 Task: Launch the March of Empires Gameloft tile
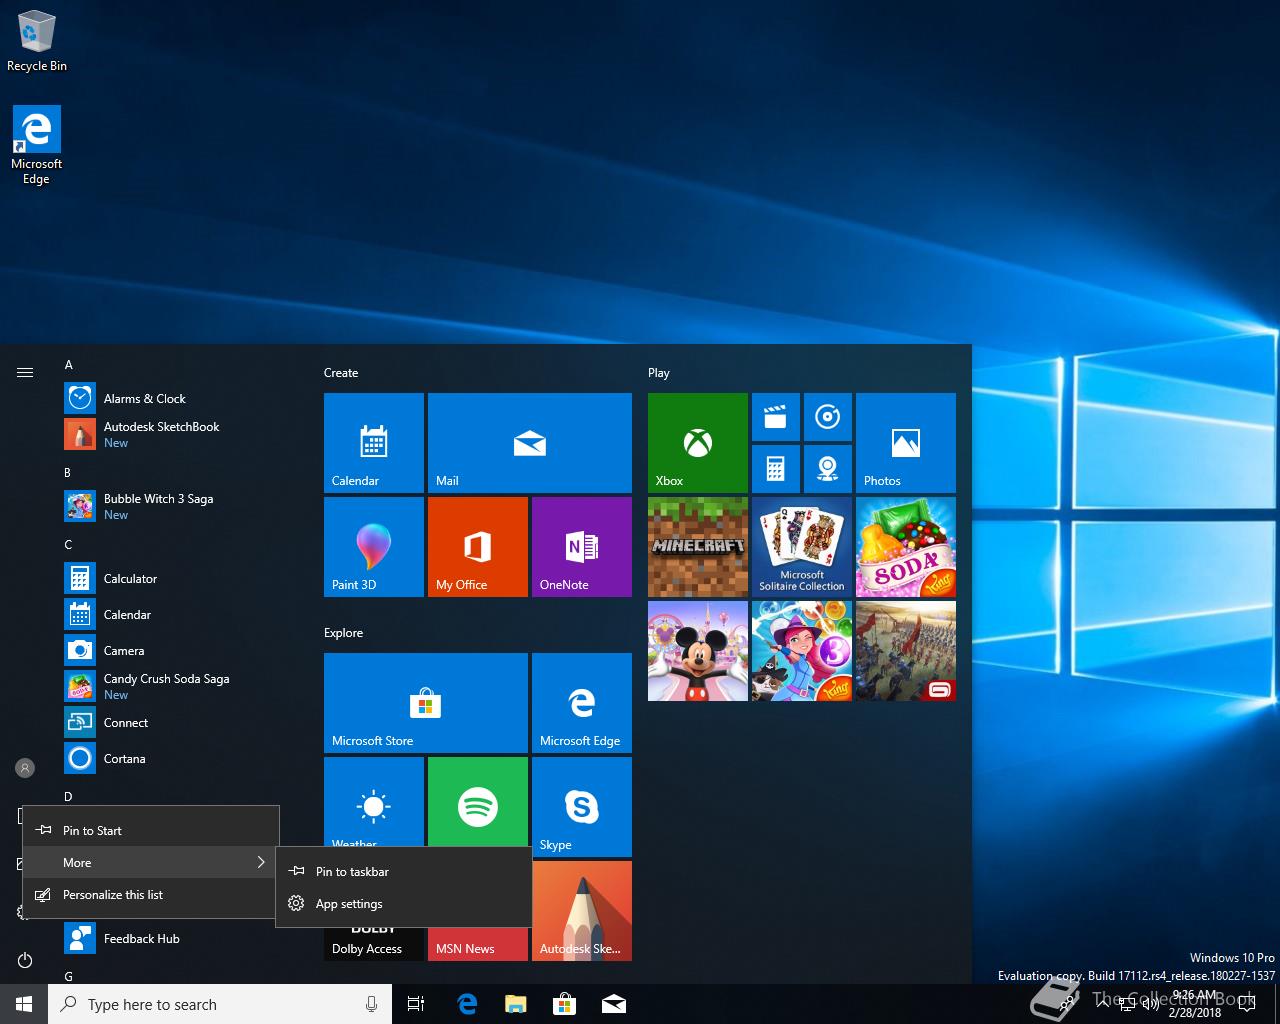tap(905, 650)
